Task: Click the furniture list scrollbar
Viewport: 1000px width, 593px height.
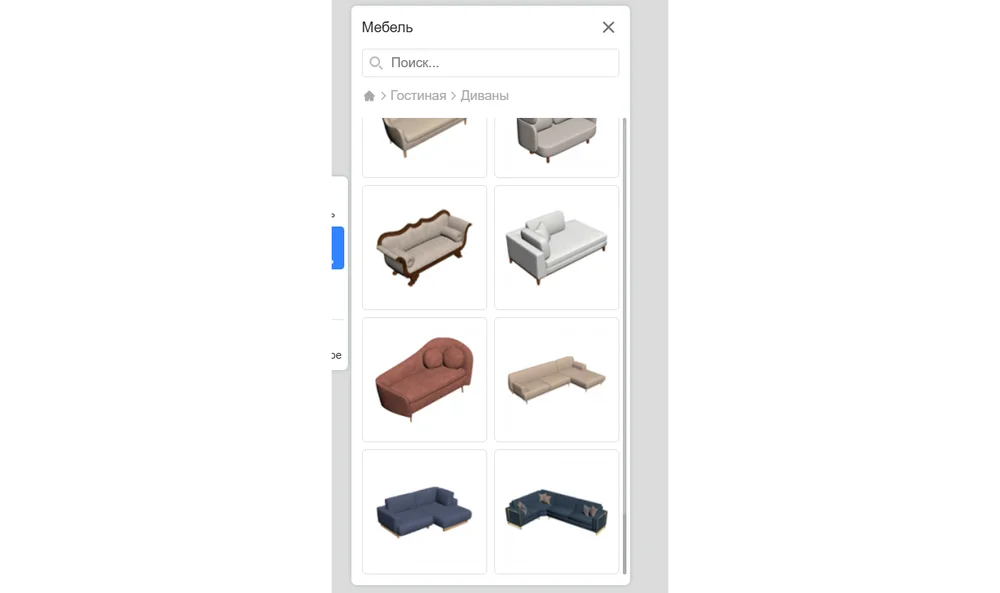Action: tap(624, 346)
